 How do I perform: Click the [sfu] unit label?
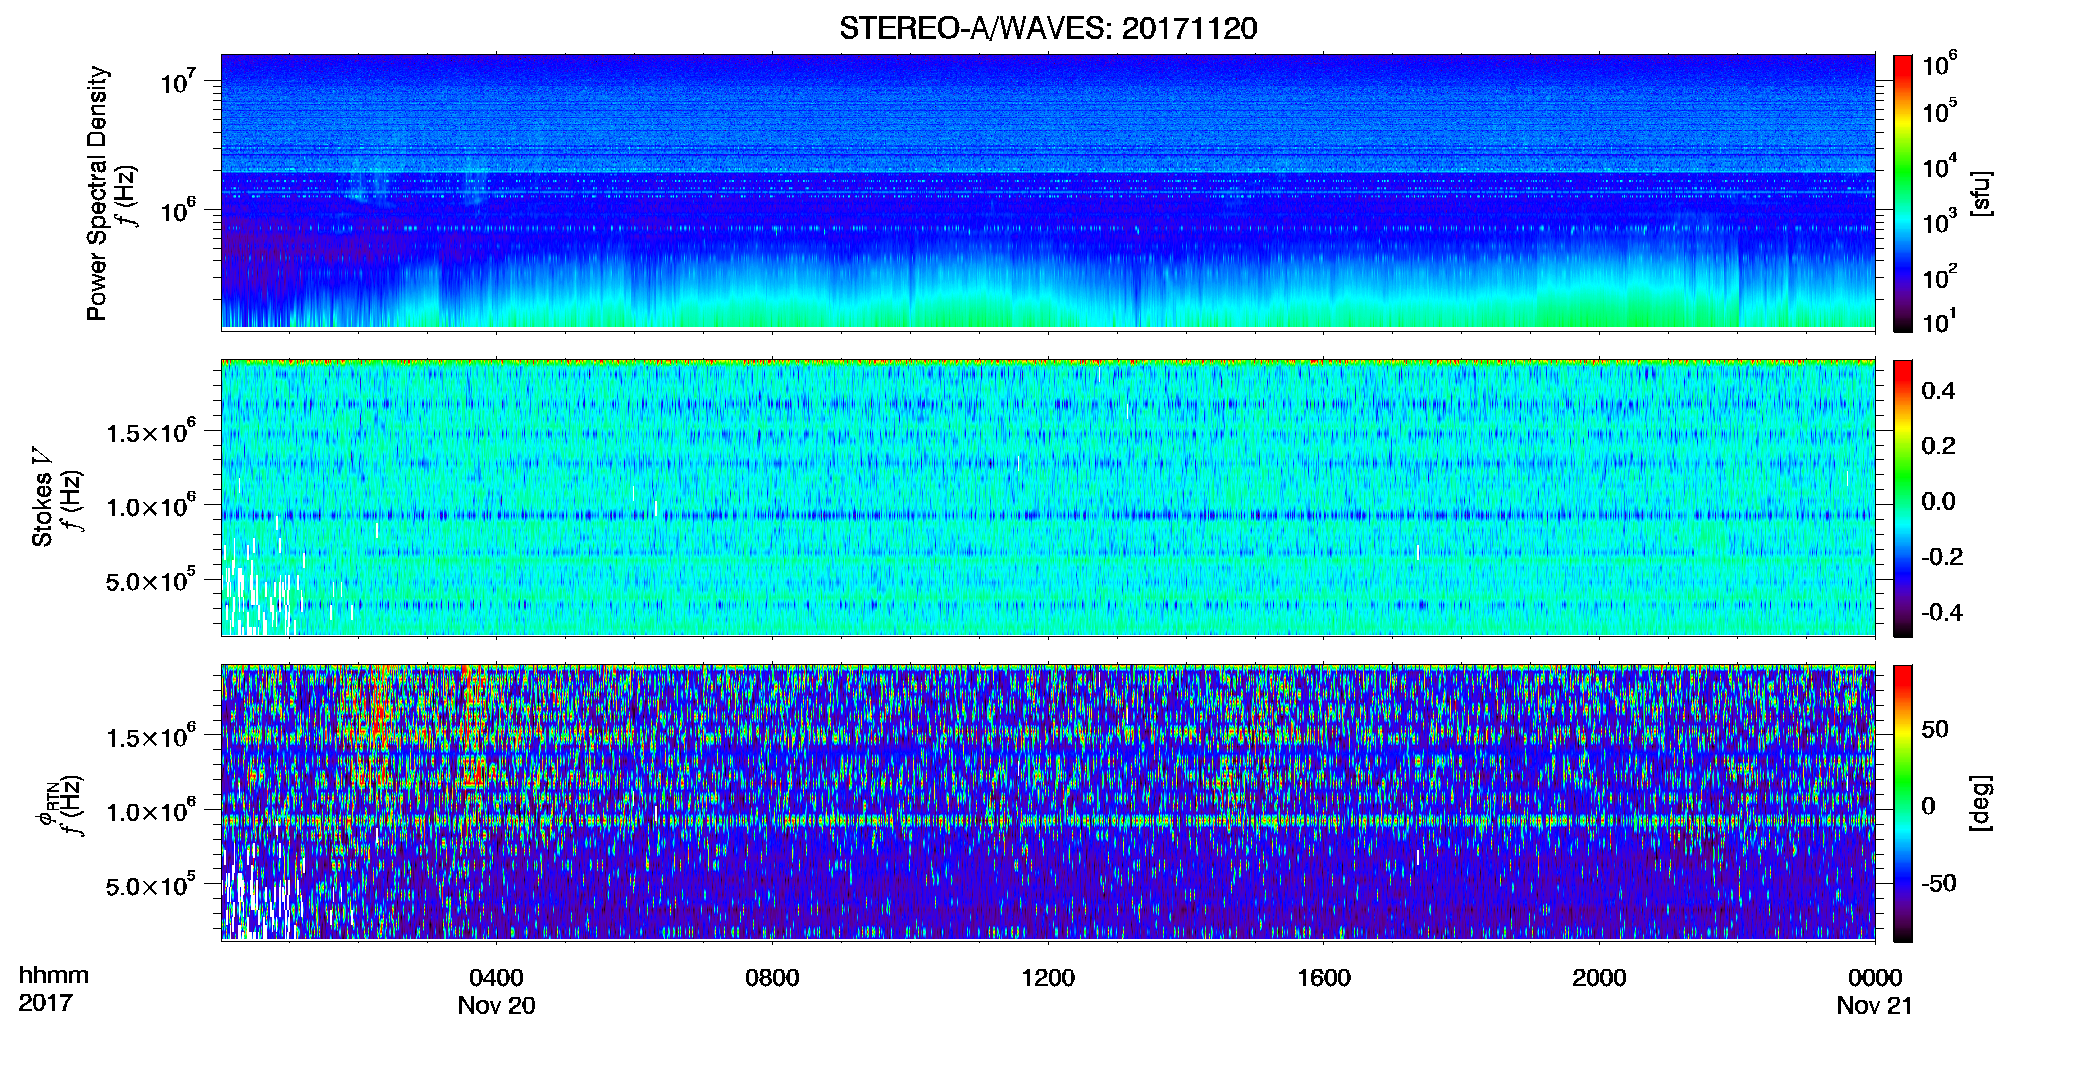[x=1981, y=193]
